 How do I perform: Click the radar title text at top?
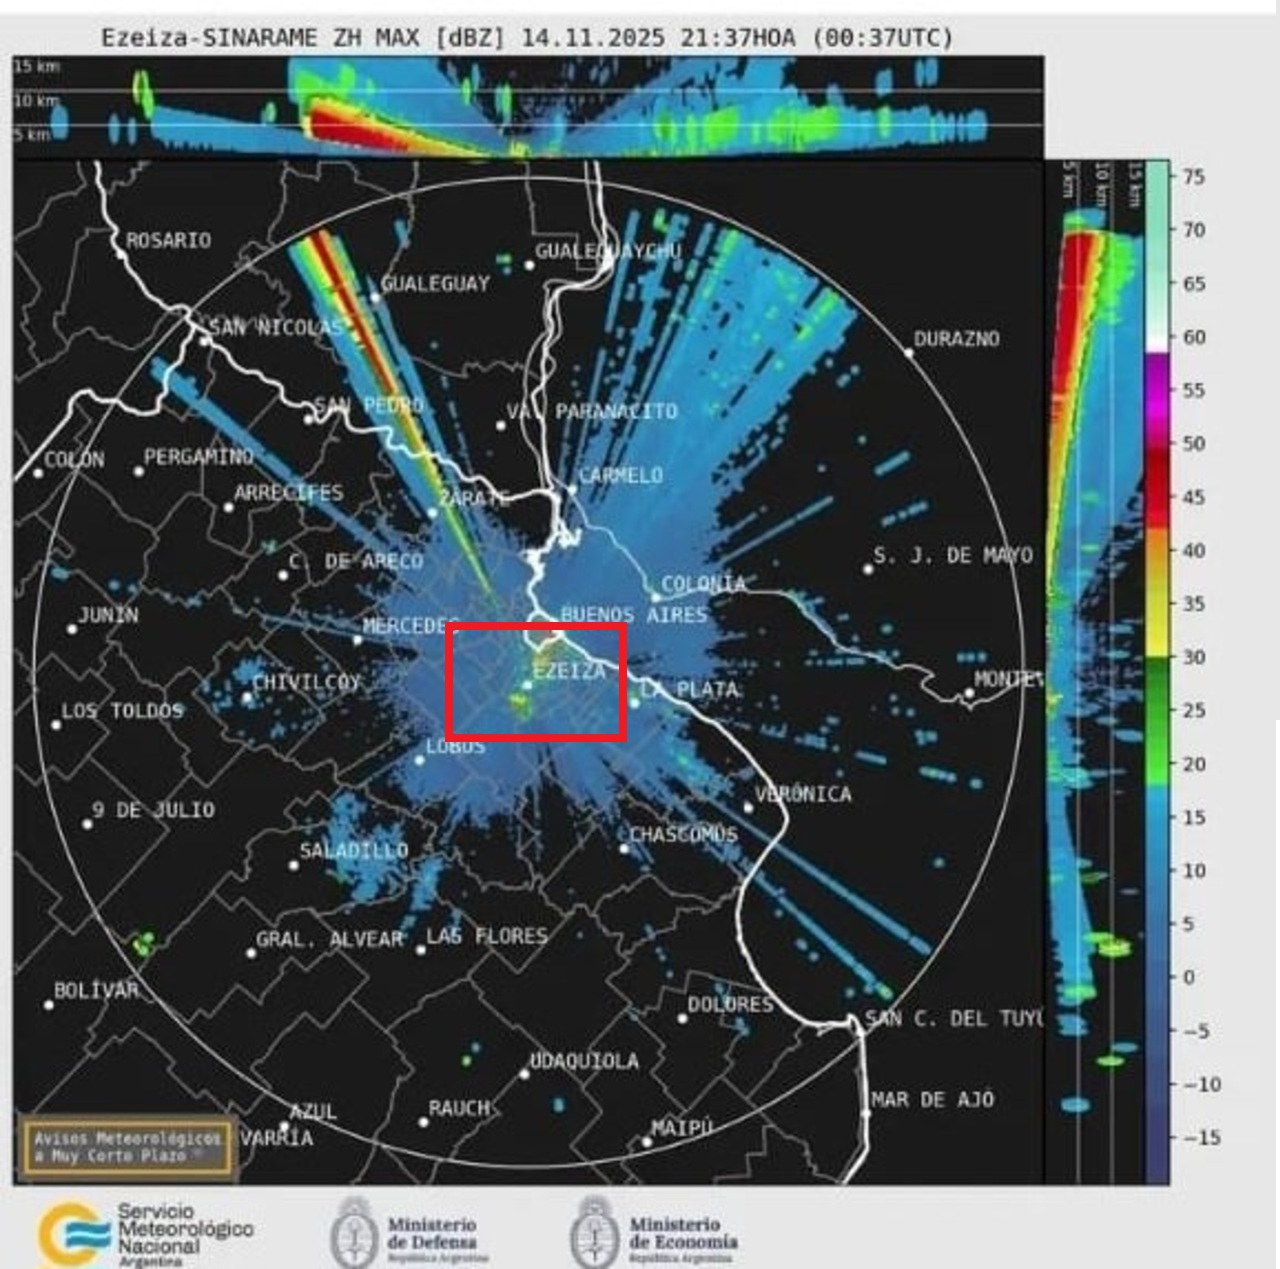tap(527, 38)
